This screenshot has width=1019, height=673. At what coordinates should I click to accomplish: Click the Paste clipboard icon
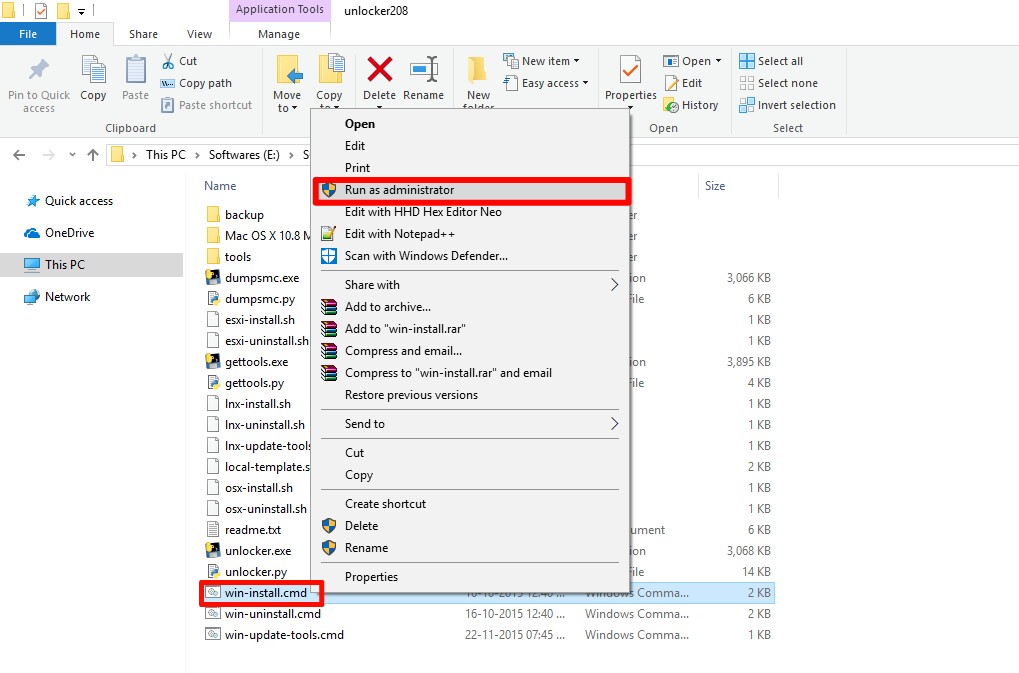point(135,70)
